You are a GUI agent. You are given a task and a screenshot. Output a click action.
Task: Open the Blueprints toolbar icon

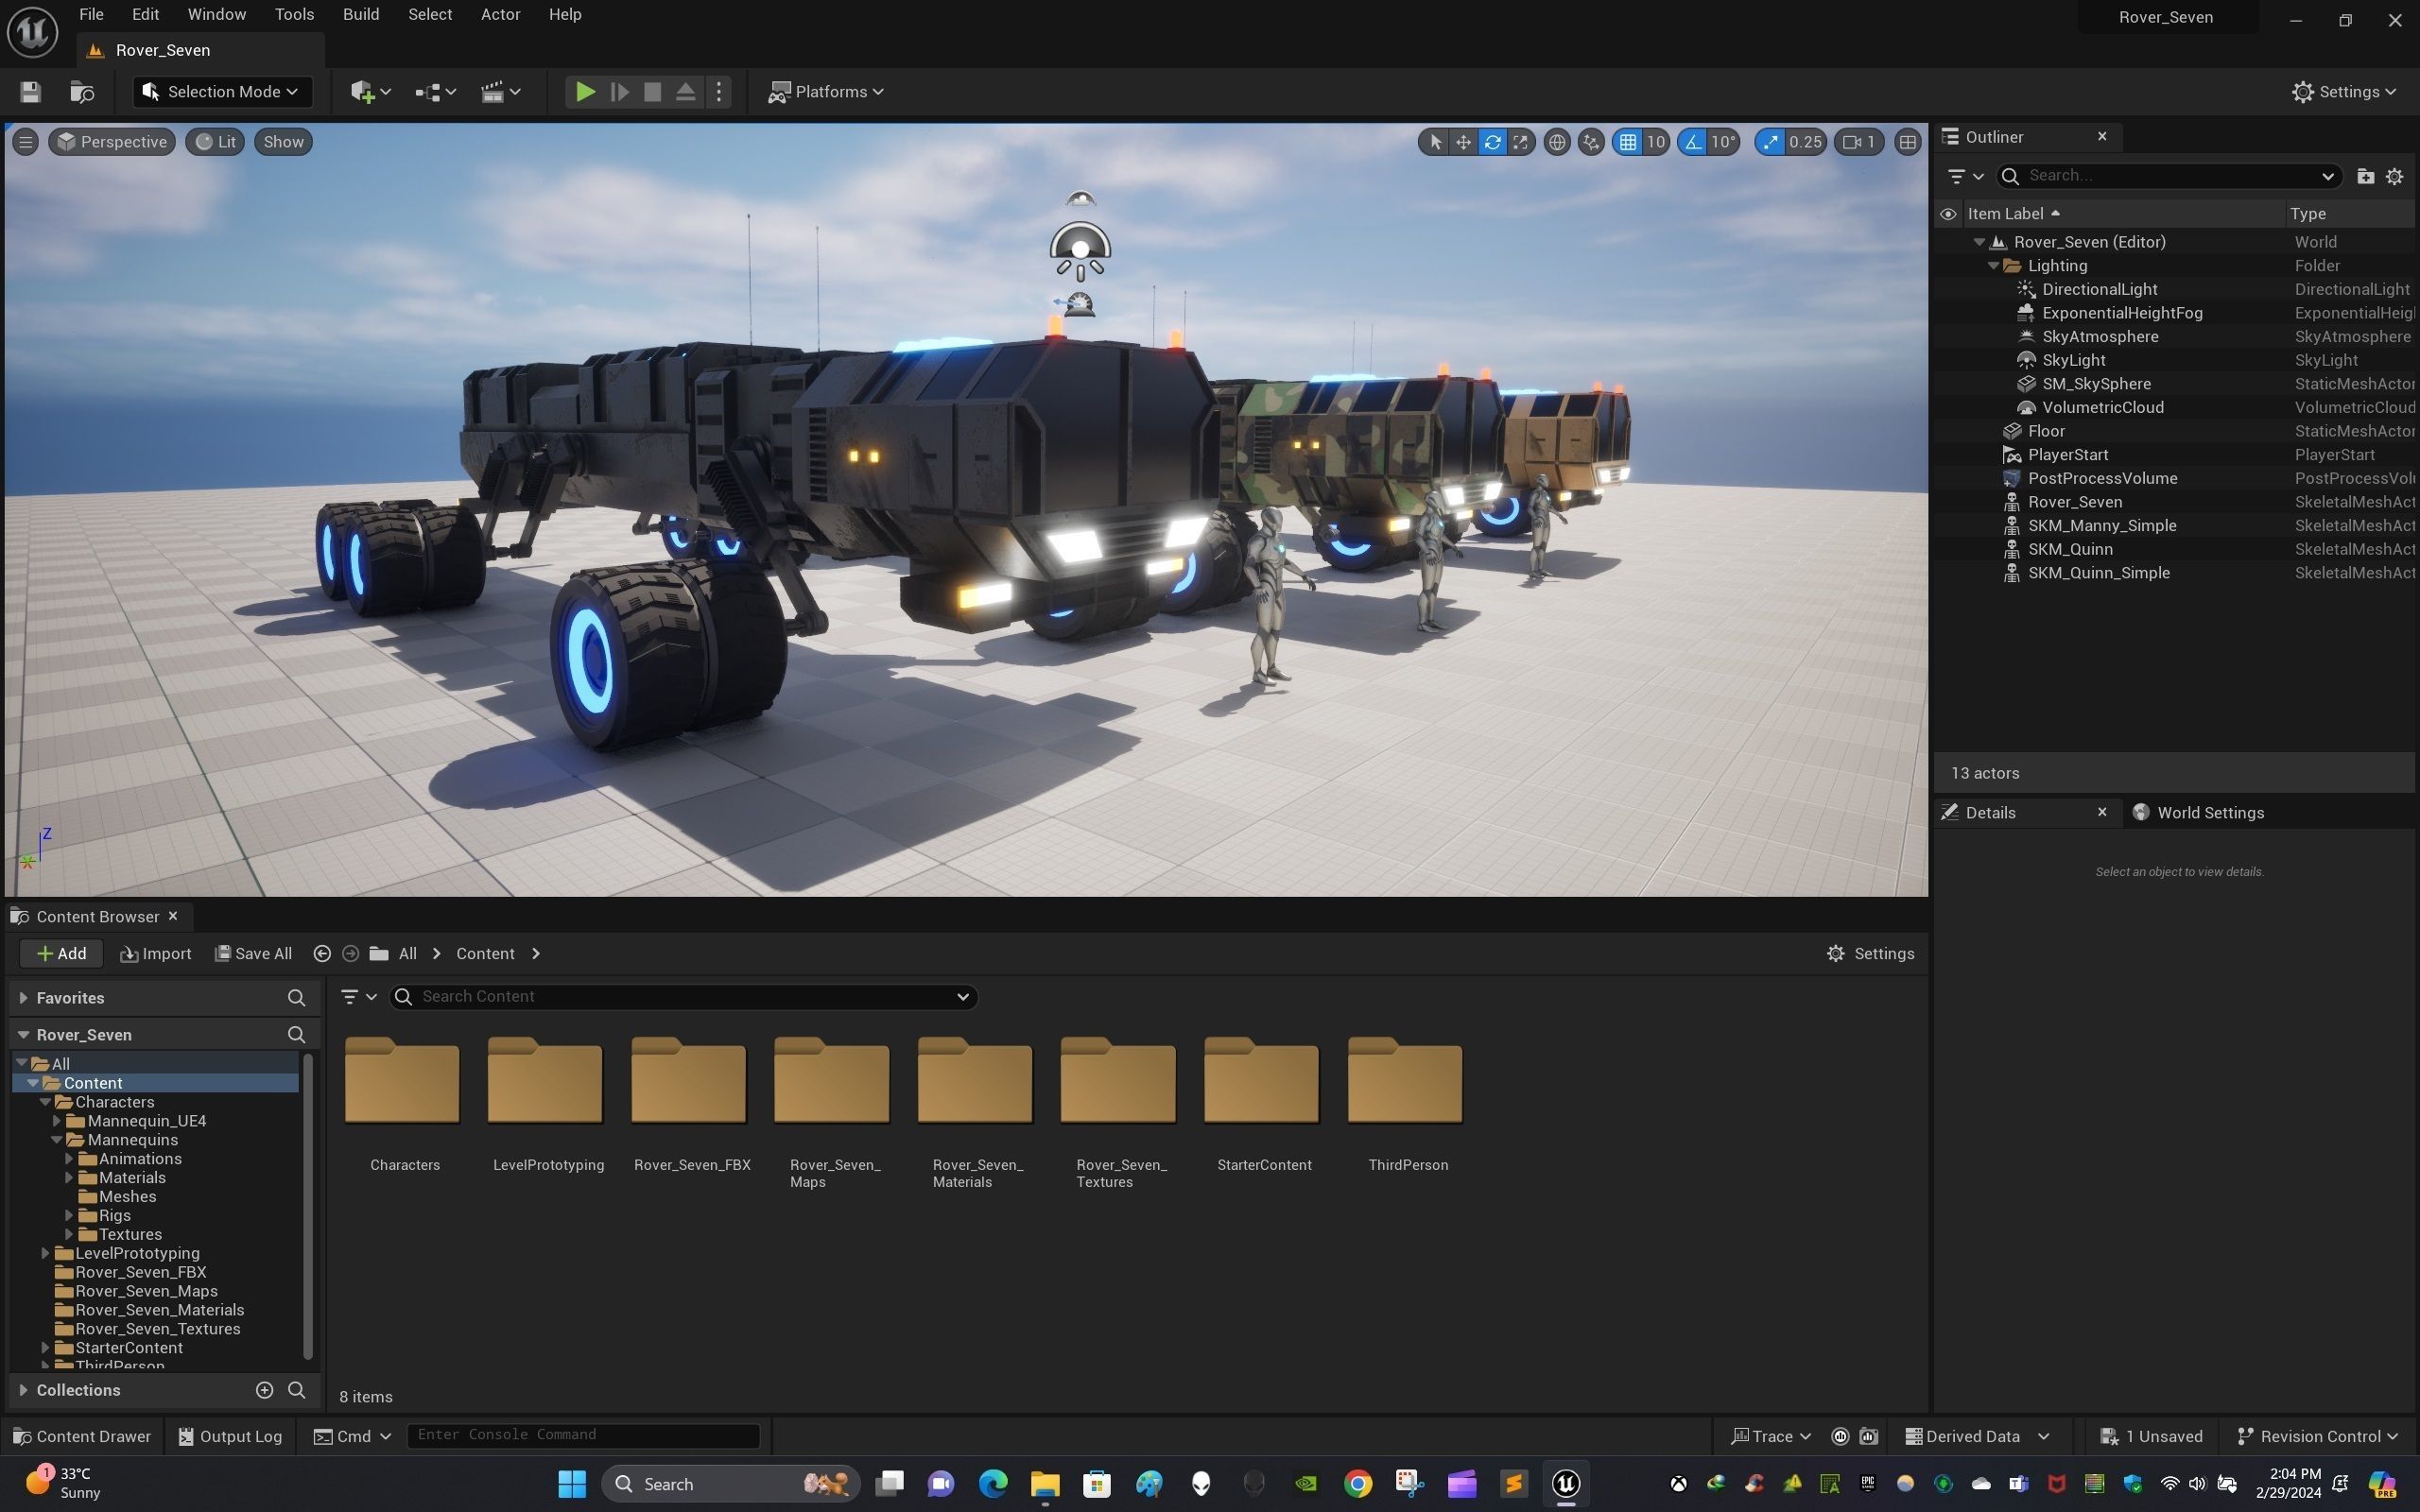pyautogui.click(x=435, y=92)
